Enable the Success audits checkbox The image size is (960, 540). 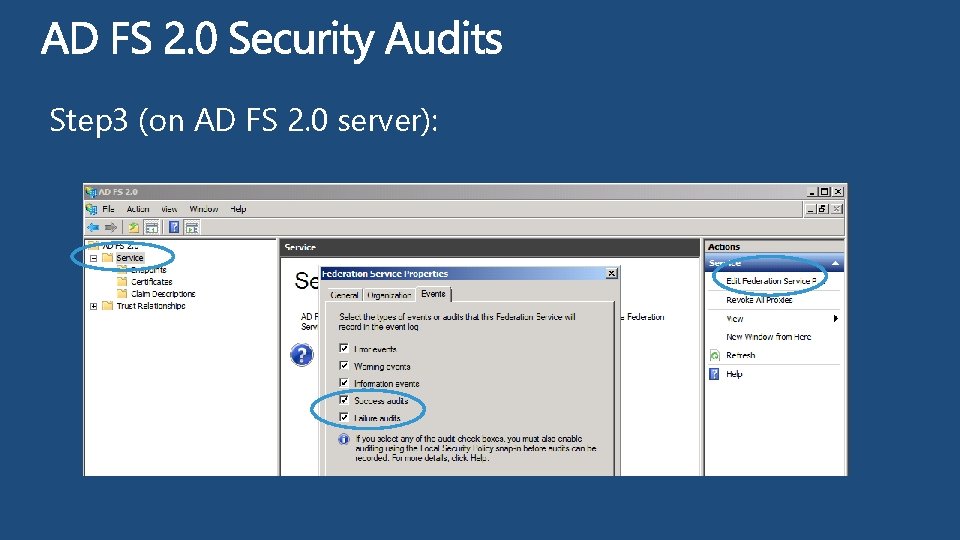coord(344,400)
